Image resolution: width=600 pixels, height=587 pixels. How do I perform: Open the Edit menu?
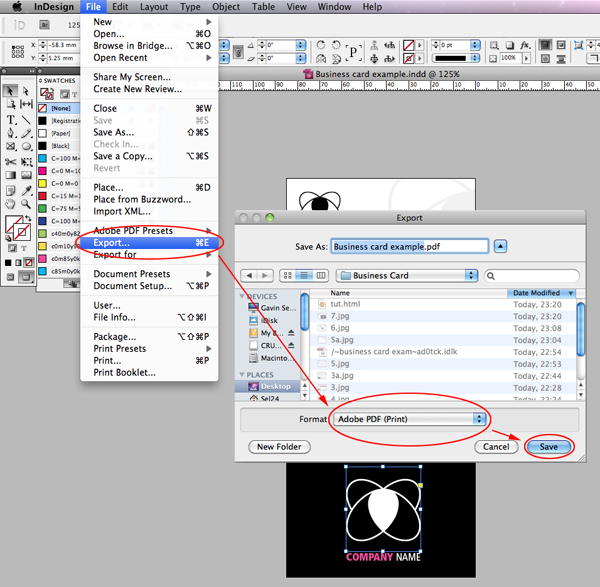pyautogui.click(x=120, y=7)
